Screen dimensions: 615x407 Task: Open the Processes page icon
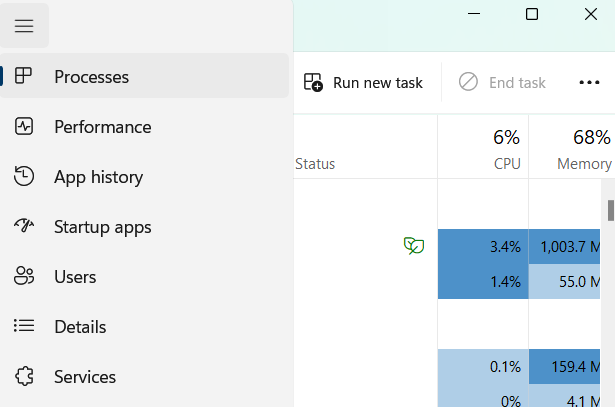(24, 76)
